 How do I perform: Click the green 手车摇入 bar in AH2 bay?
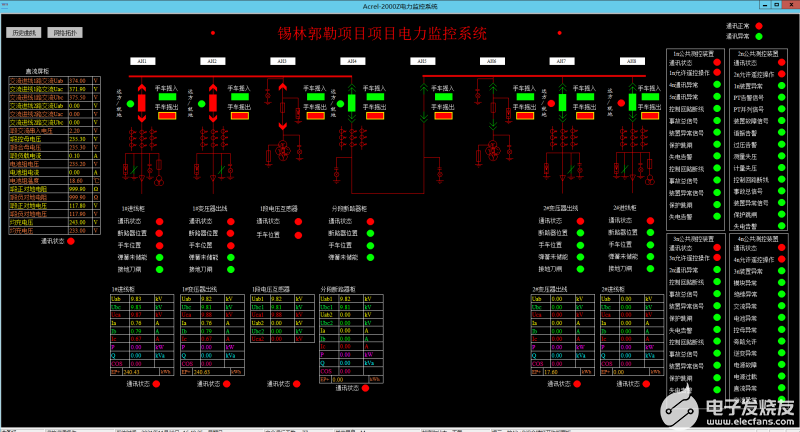pyautogui.click(x=240, y=96)
